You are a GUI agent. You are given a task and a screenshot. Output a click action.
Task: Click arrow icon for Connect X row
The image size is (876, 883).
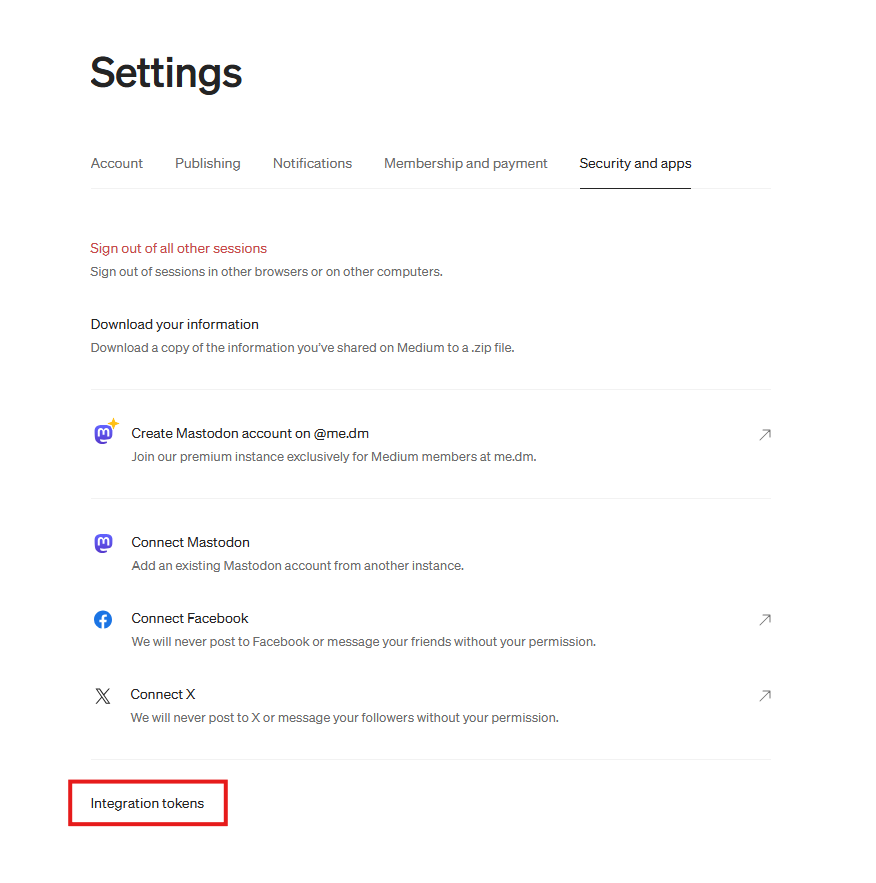[x=764, y=695]
